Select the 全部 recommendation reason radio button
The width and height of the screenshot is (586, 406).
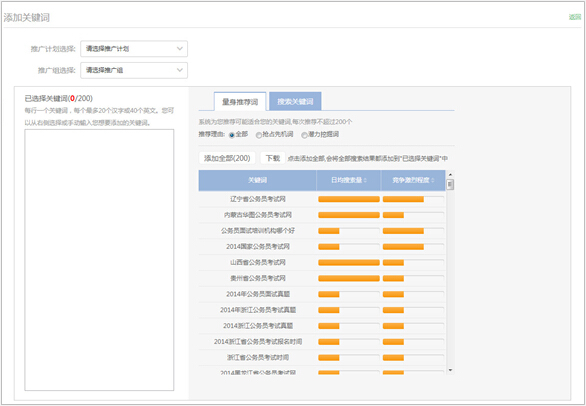click(x=232, y=135)
